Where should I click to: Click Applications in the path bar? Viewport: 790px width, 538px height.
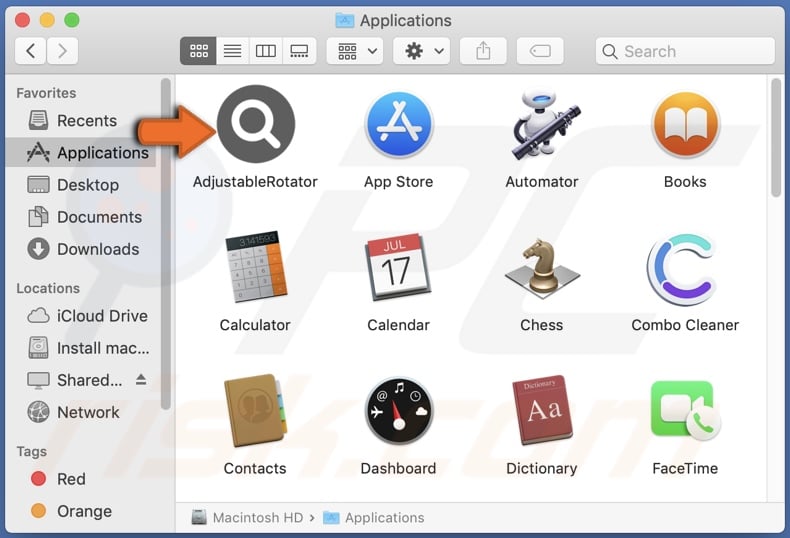point(373,517)
